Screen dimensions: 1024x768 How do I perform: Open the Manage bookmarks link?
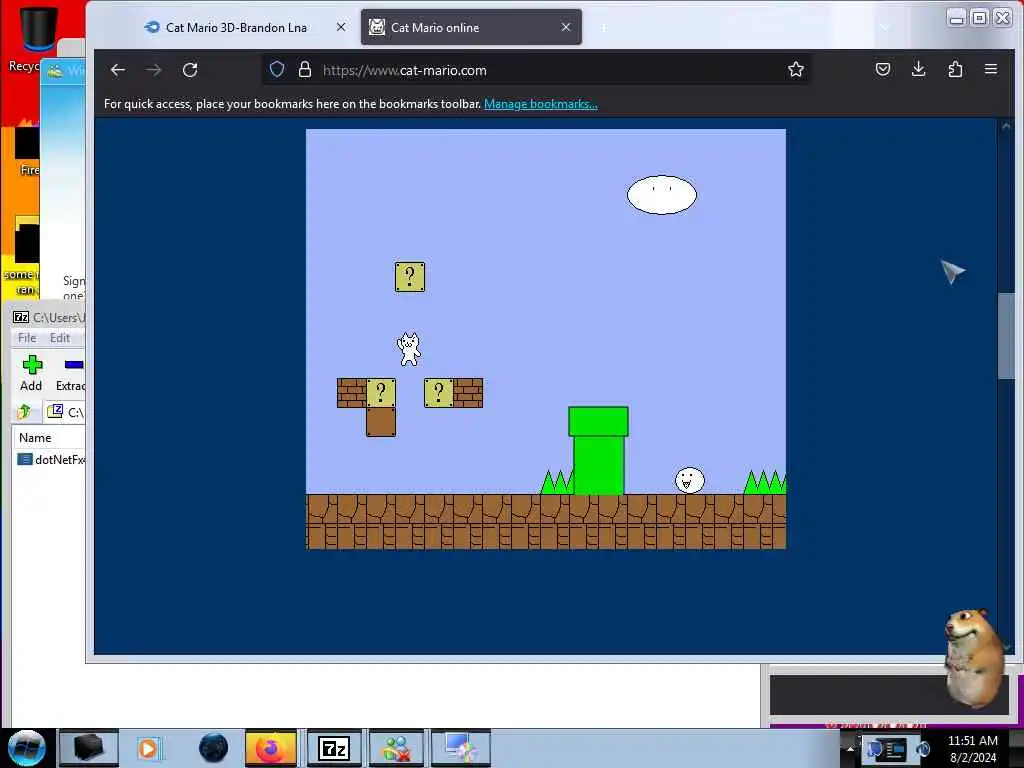pos(541,104)
